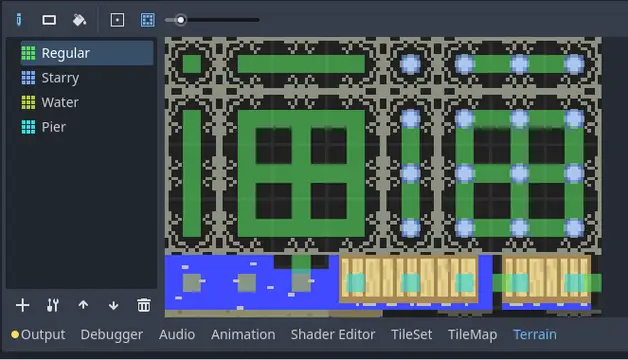Select the Regular terrain

point(87,53)
